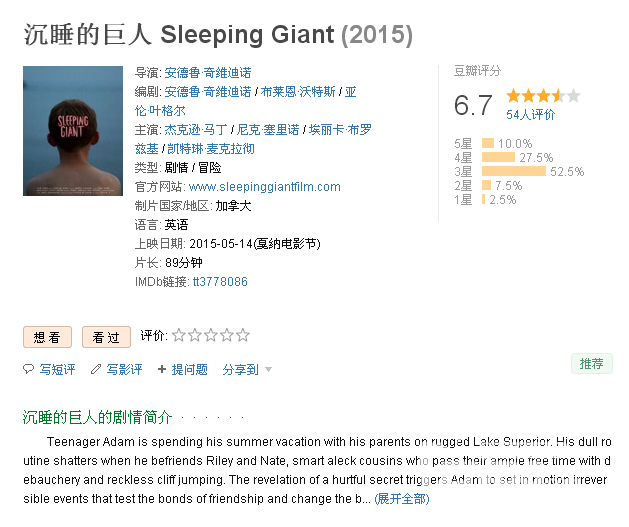This screenshot has height=527, width=629.
Task: Open the www.sleepinggiantfilm.com website link
Action: click(265, 186)
